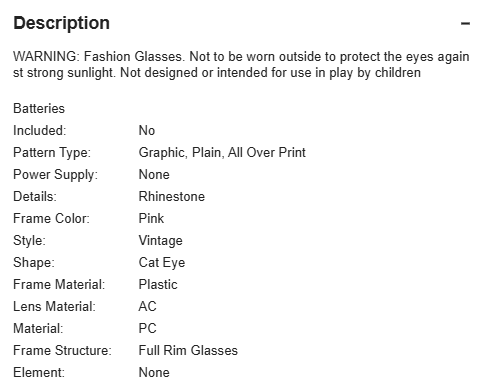Viewport: 487px width, 381px height.
Task: Click the Rhinestone details value
Action: click(x=172, y=196)
